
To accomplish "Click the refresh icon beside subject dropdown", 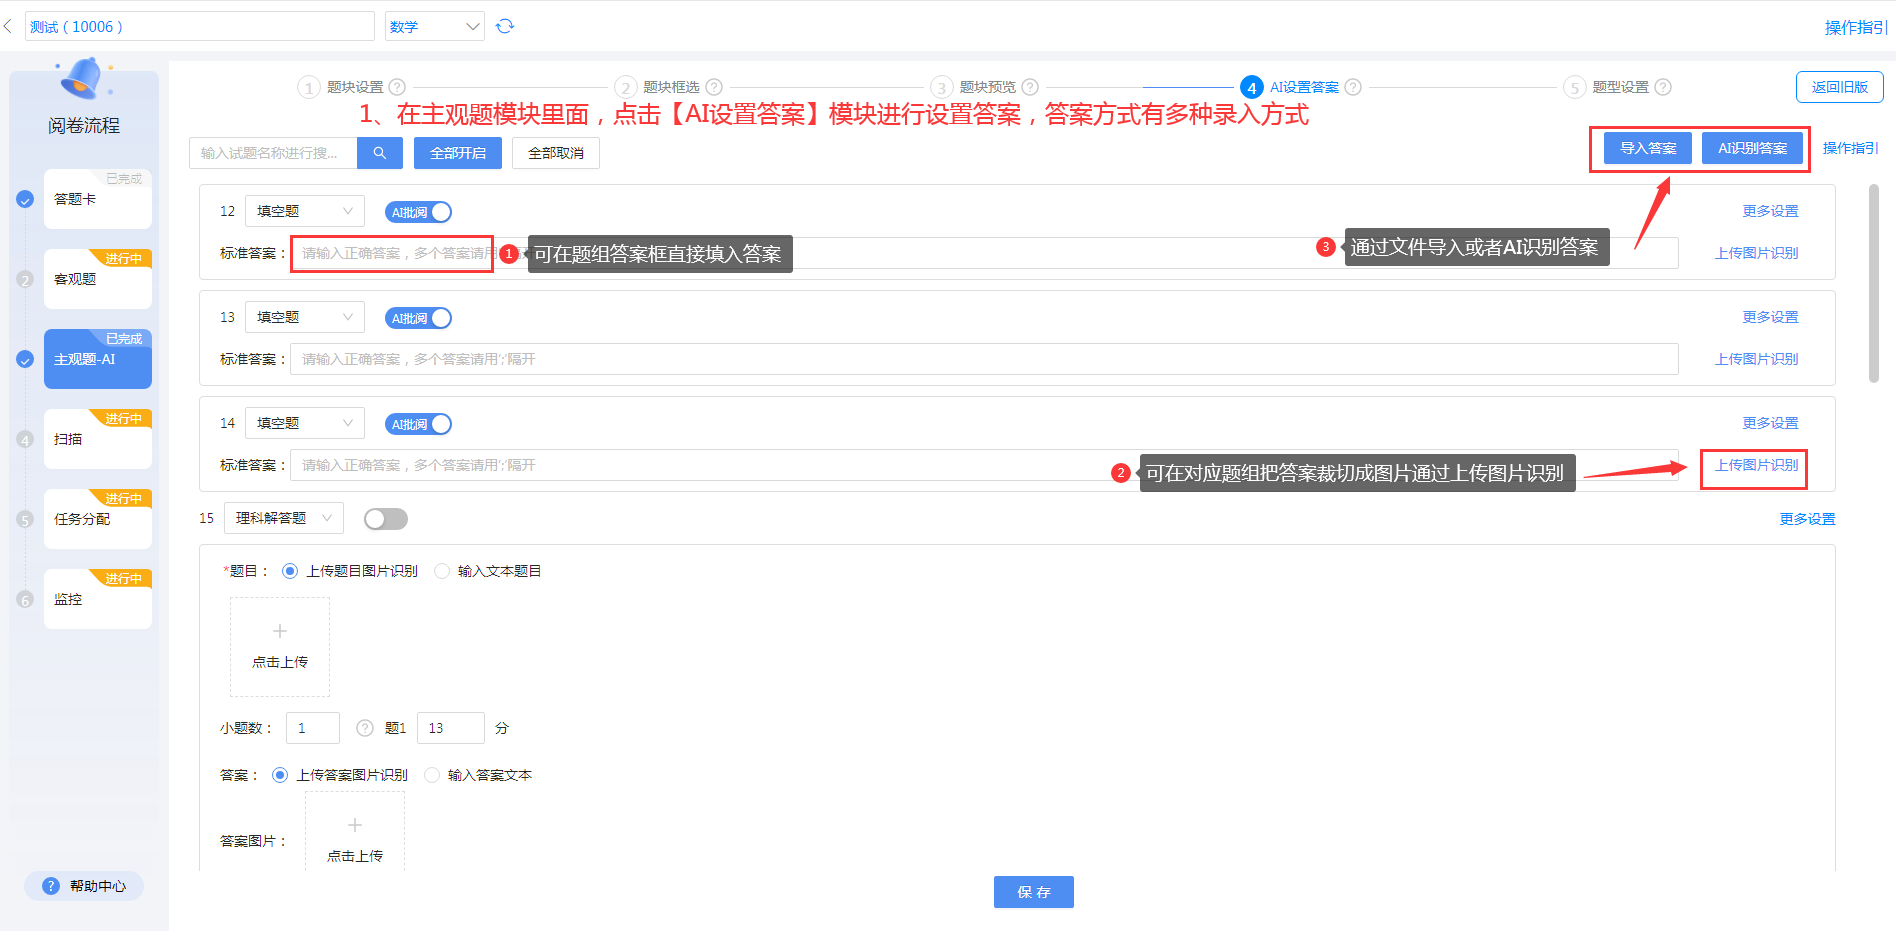I will tap(505, 26).
